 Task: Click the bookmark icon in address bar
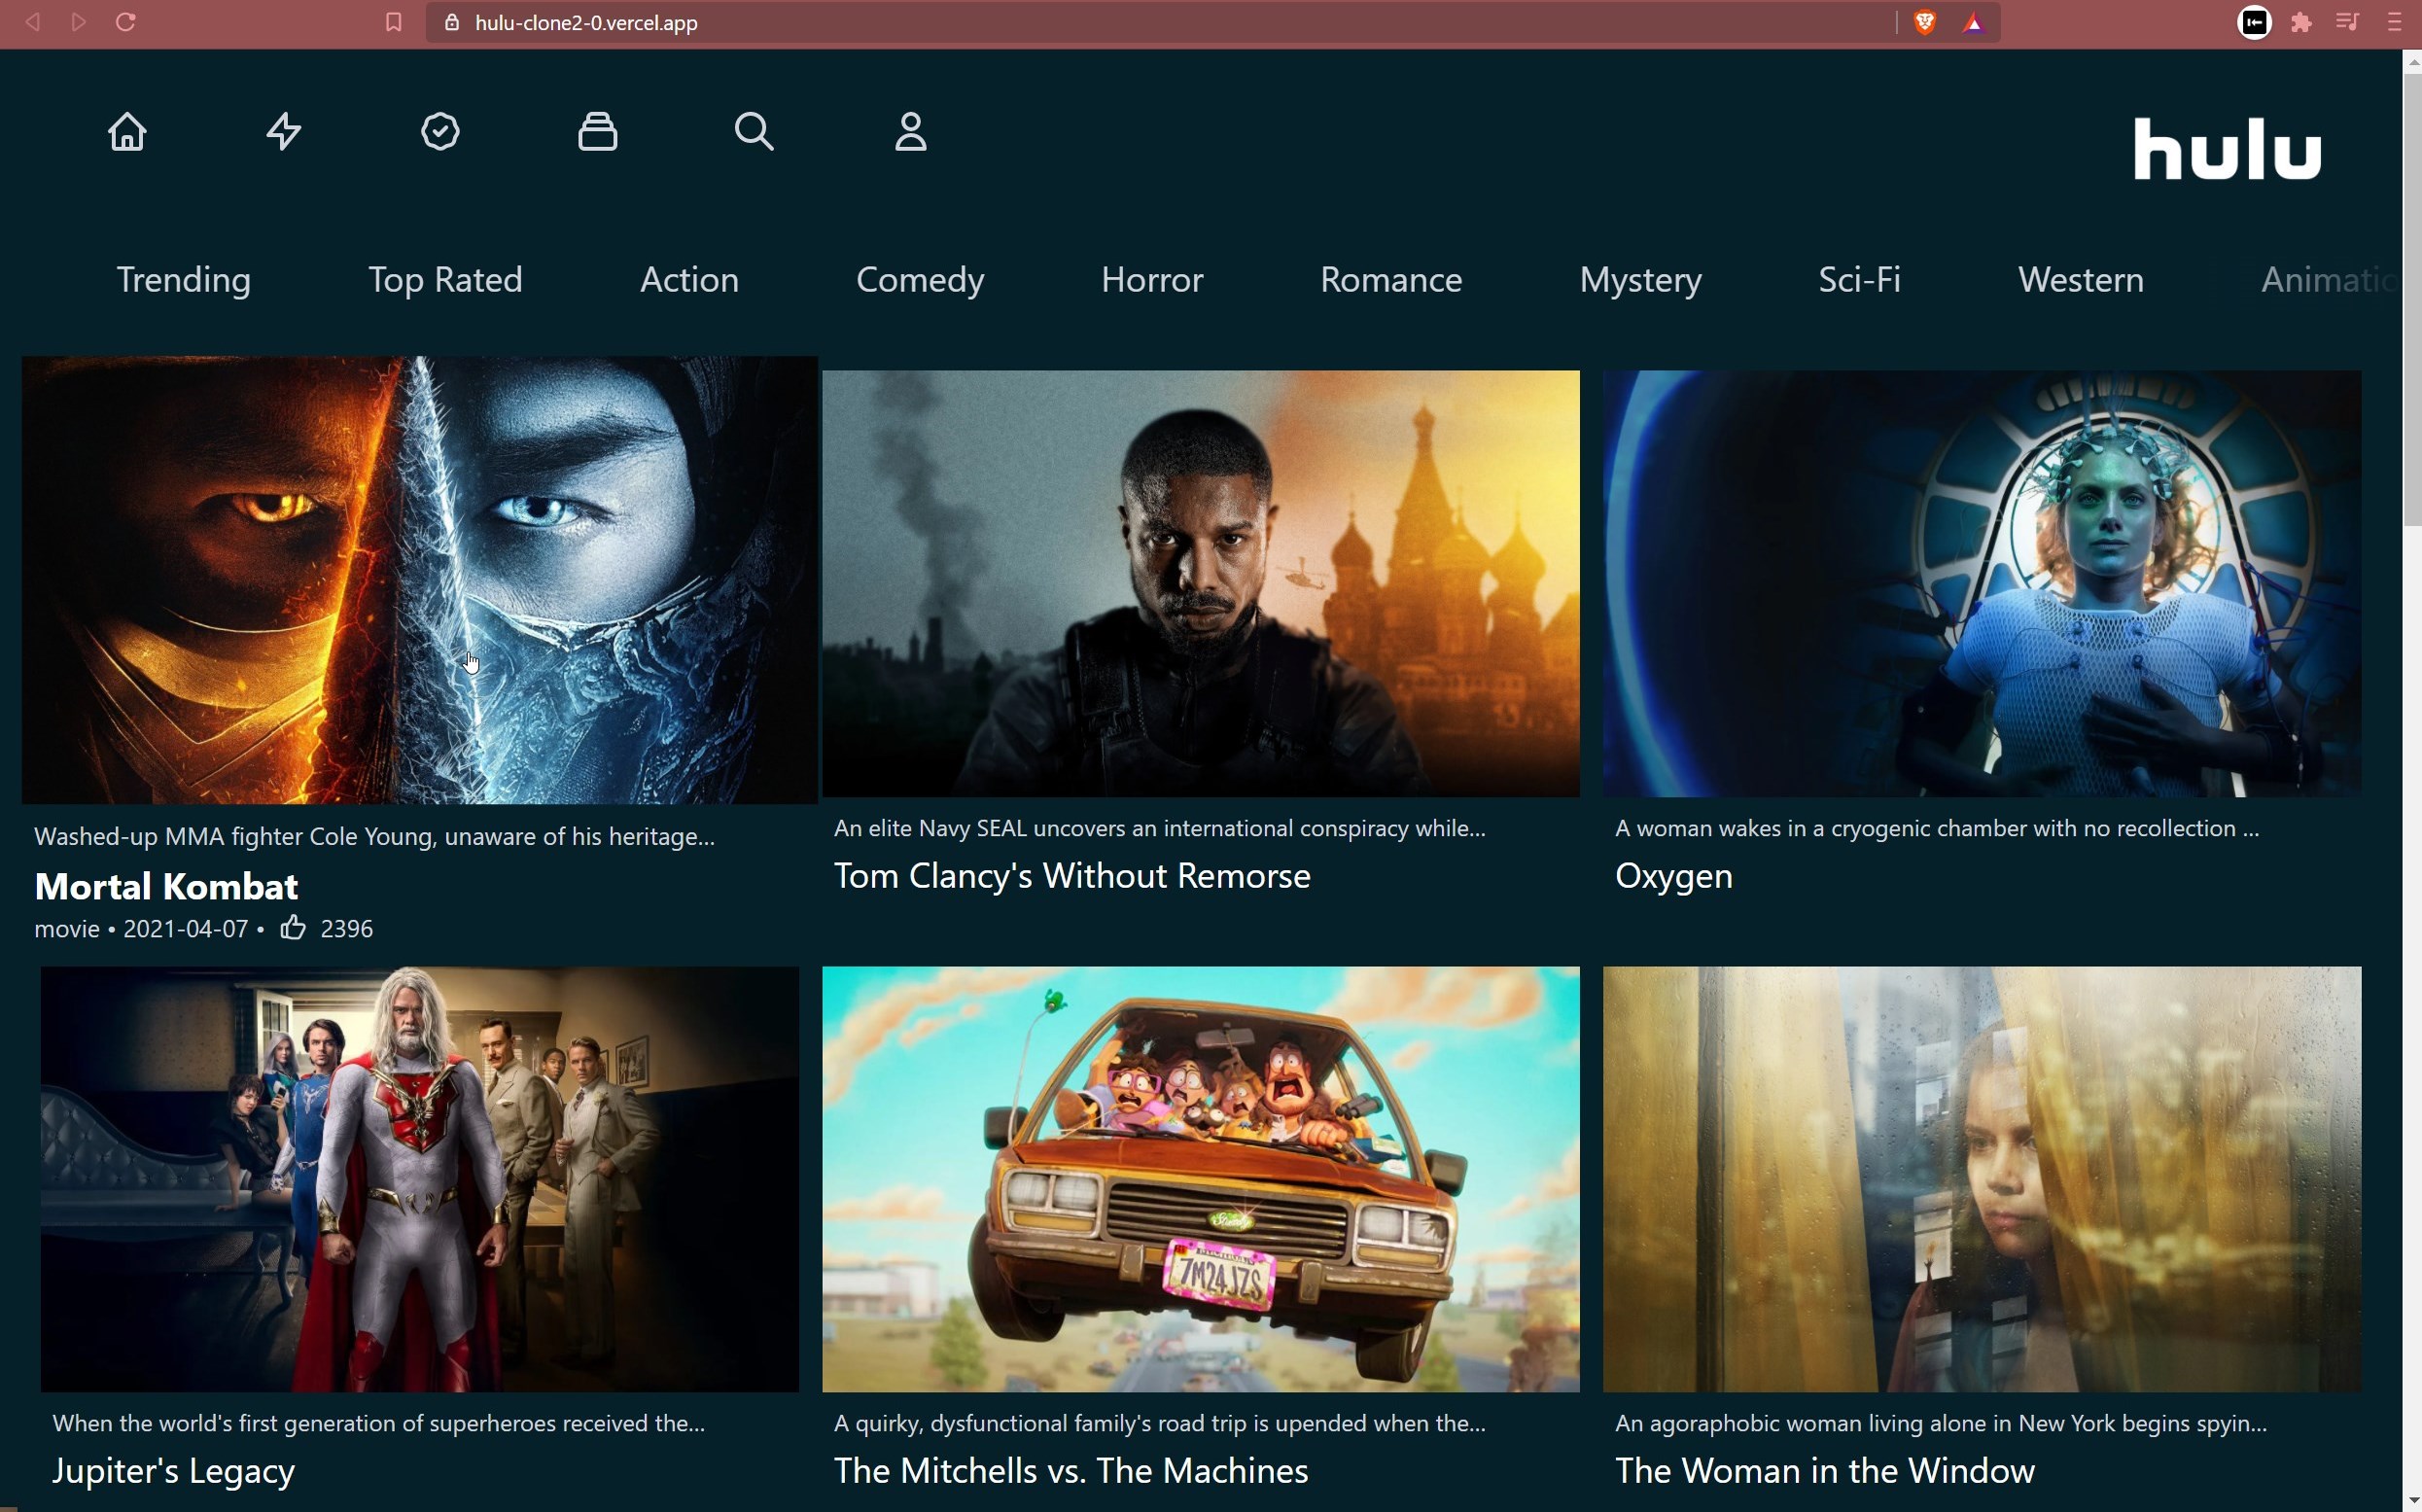click(393, 22)
